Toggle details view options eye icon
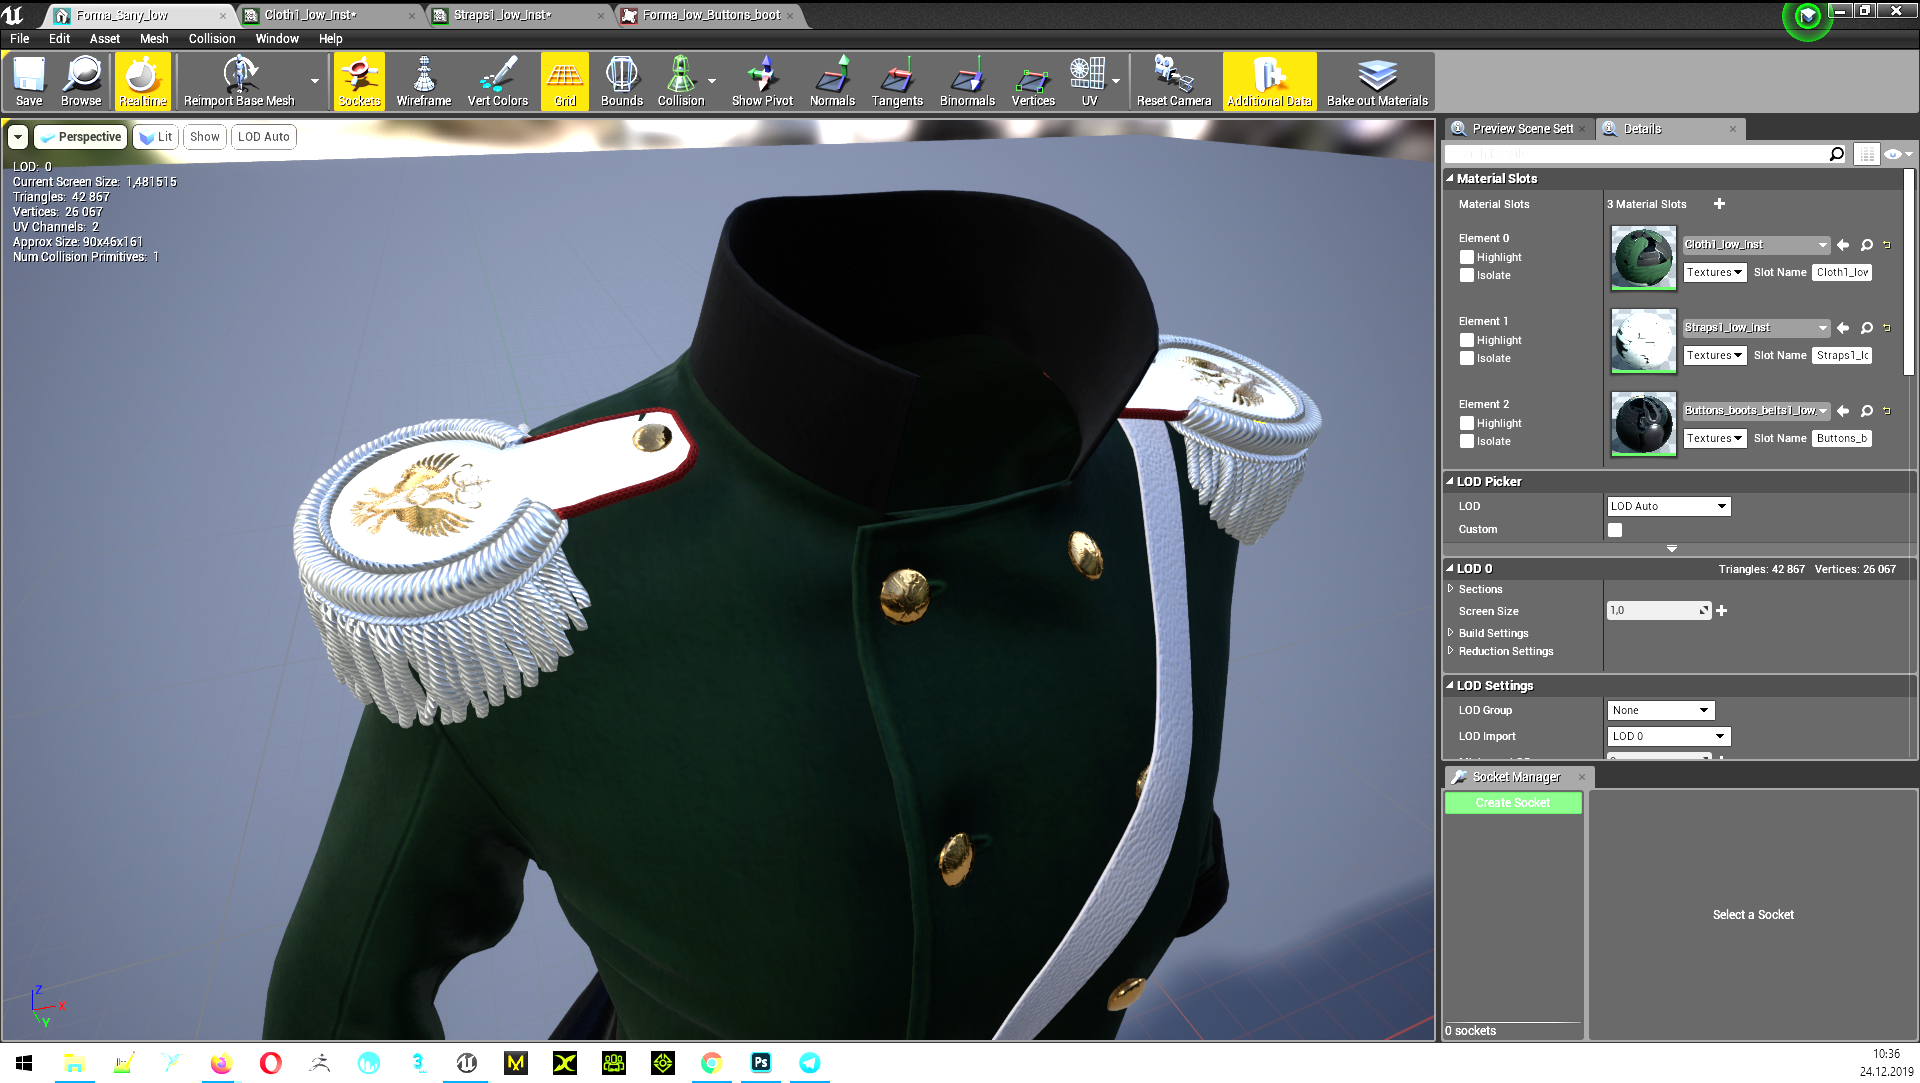The height and width of the screenshot is (1083, 1920). (x=1897, y=154)
